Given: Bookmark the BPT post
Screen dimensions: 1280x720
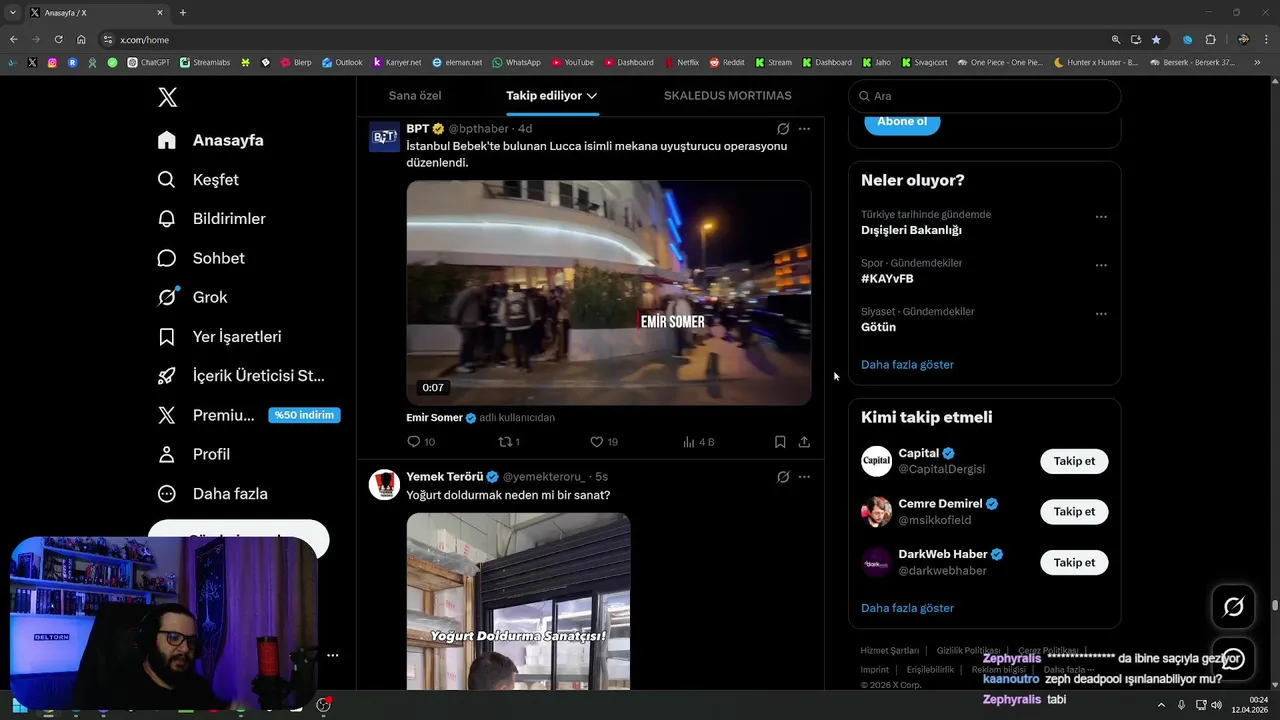Looking at the screenshot, I should point(780,442).
